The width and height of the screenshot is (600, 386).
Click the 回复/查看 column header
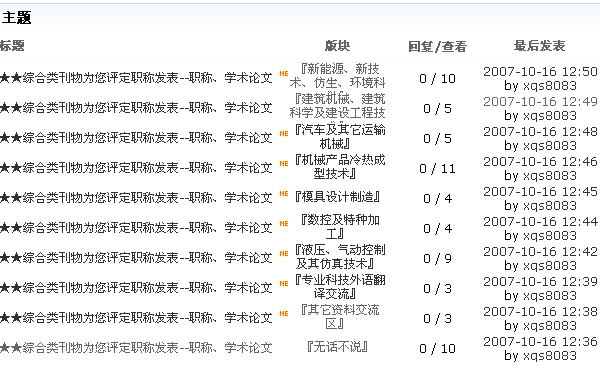coord(437,46)
